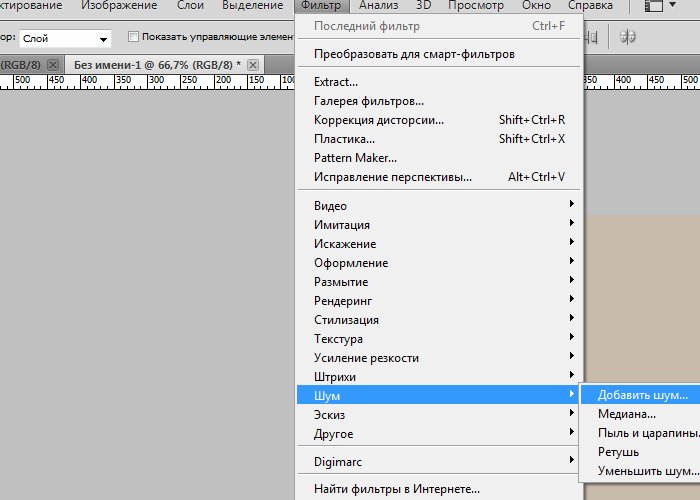Switch to the Без имени-1 document tab

pos(157,65)
